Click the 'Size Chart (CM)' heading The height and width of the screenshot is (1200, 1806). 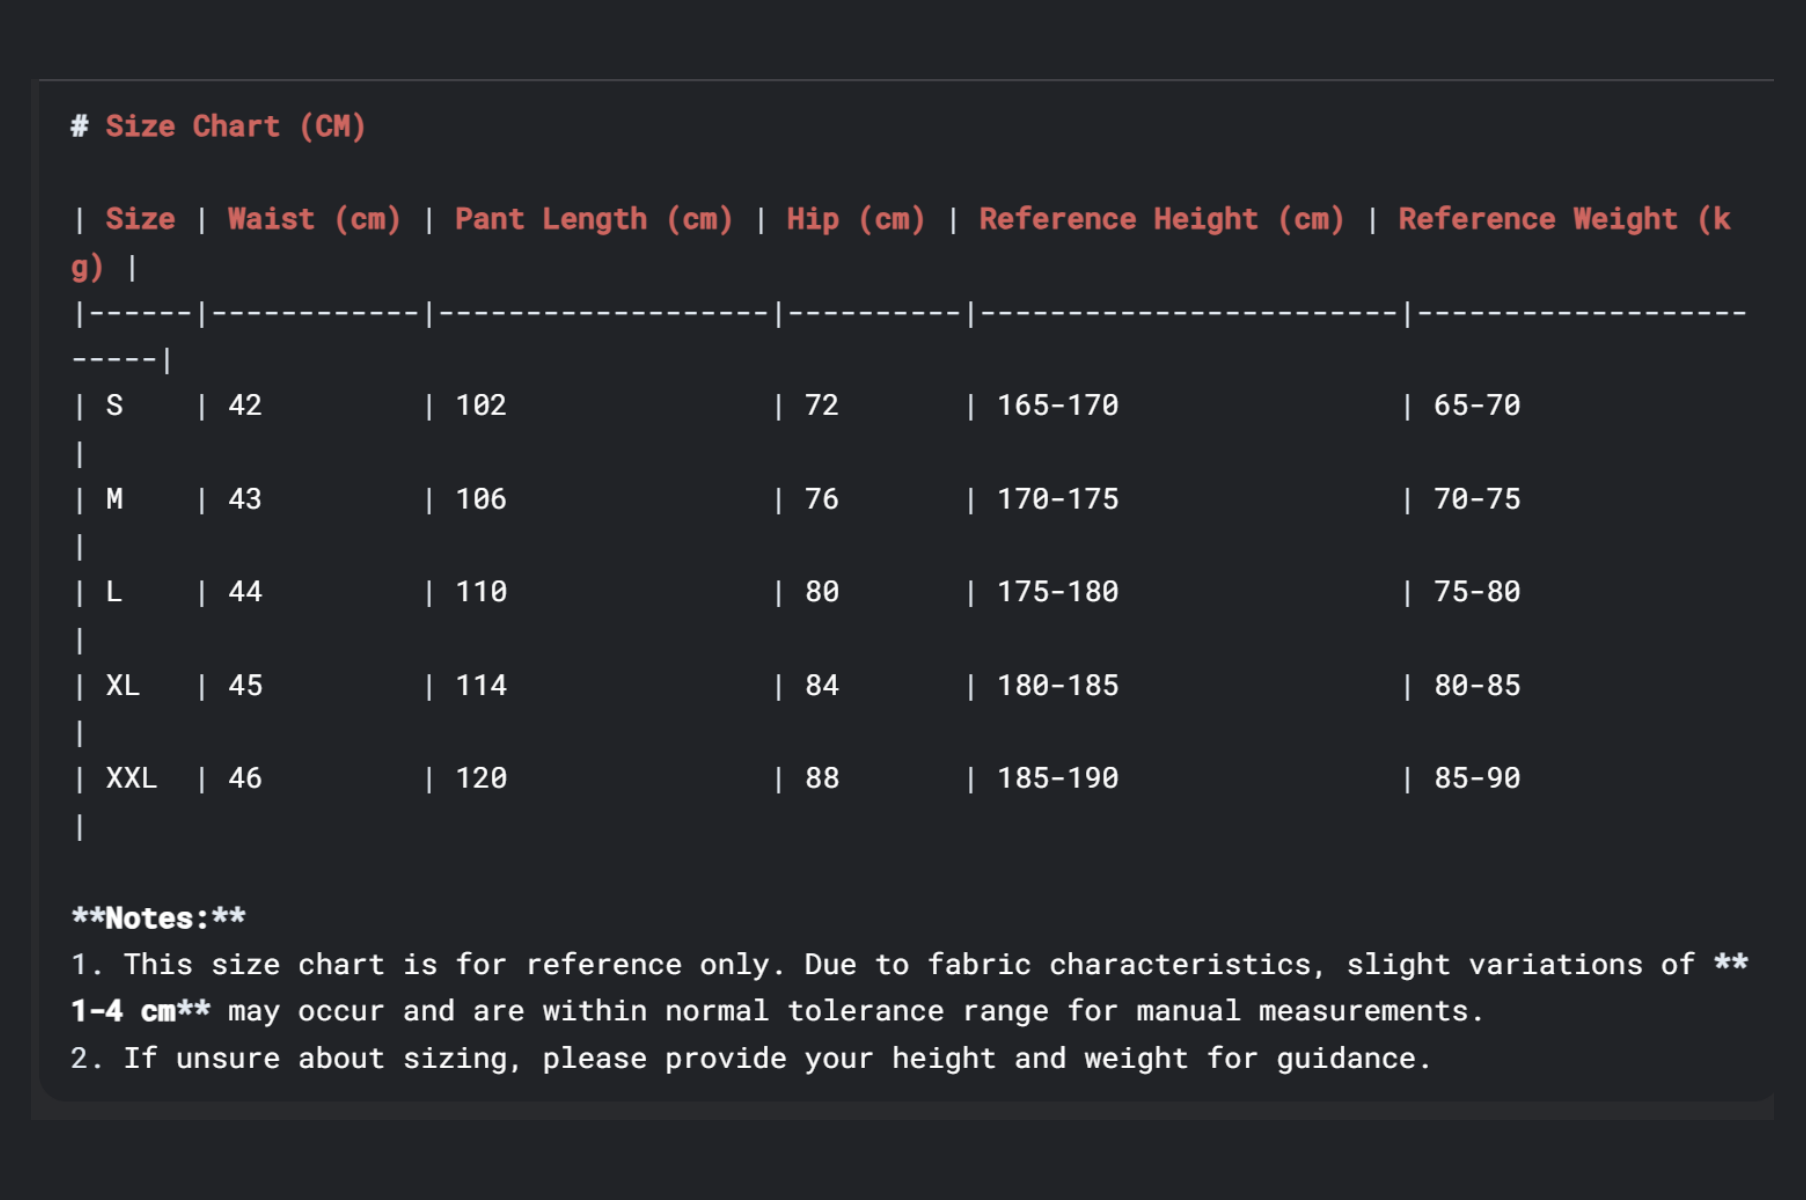(x=235, y=127)
